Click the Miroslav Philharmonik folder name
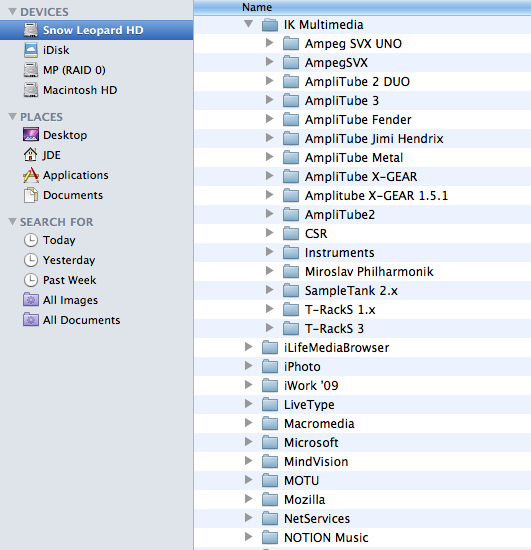 [369, 271]
